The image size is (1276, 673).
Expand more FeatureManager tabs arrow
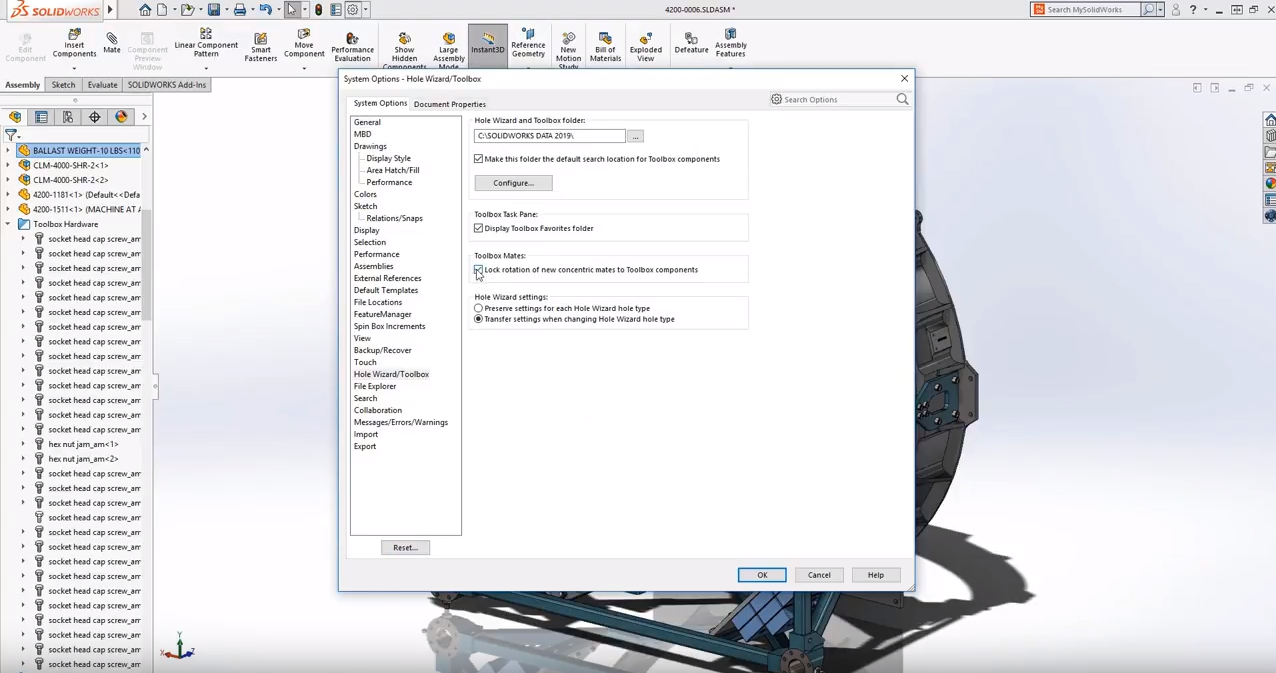[144, 117]
